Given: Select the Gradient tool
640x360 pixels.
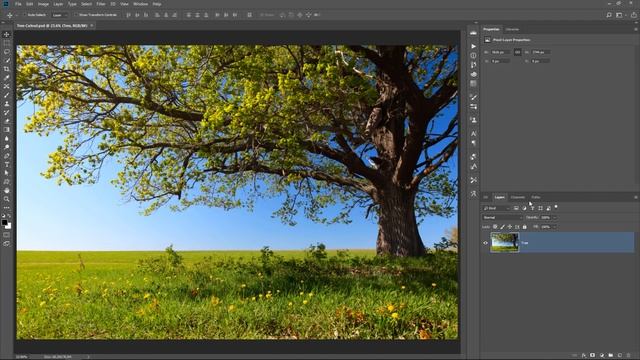Looking at the screenshot, I should [7, 129].
